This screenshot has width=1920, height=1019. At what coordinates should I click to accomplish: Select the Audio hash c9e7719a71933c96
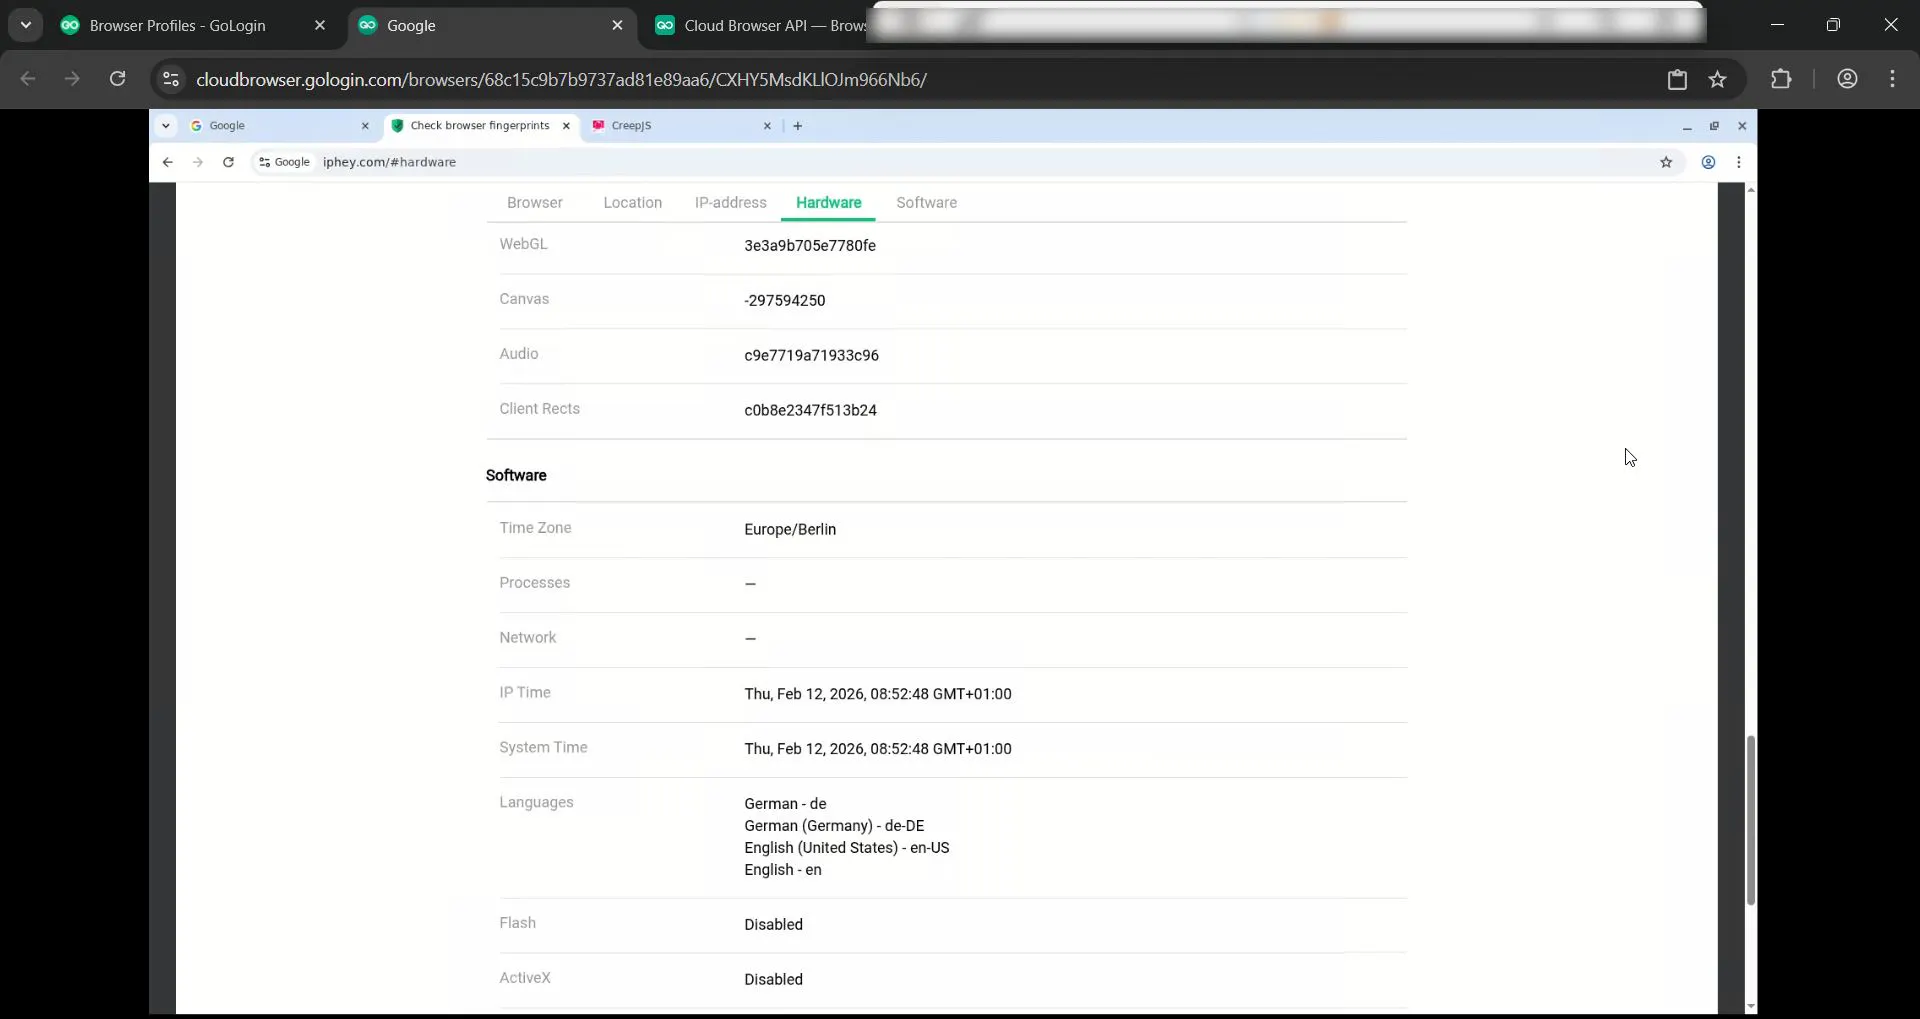811,355
